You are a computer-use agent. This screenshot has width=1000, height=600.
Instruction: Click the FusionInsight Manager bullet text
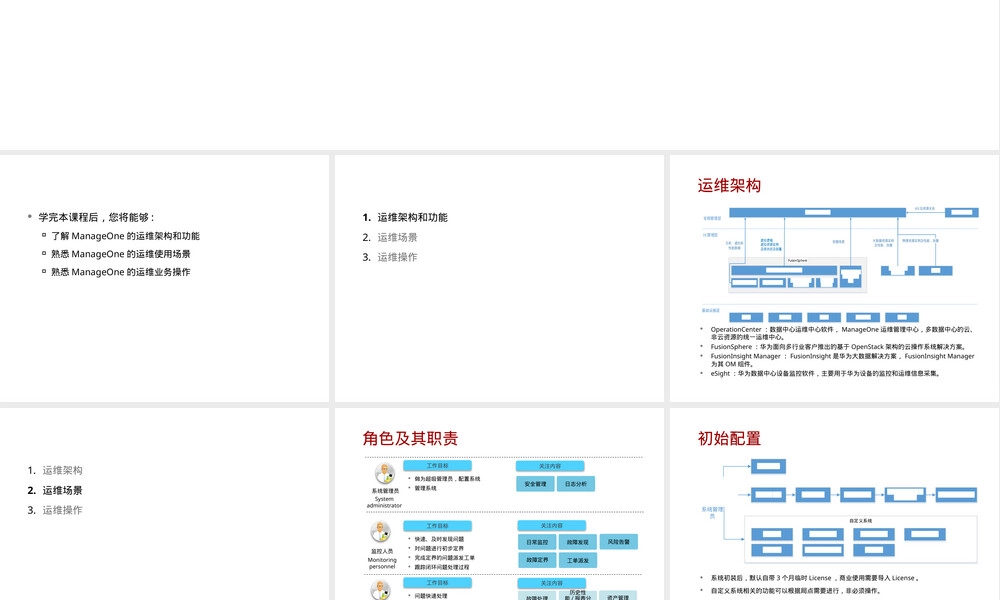click(x=842, y=360)
